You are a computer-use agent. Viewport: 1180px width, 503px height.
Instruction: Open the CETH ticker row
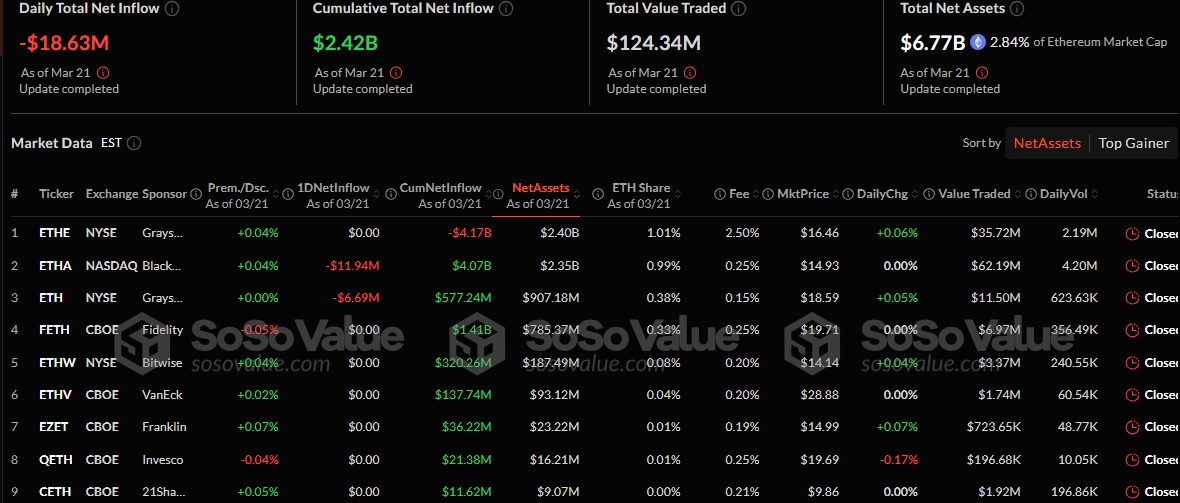point(55,492)
